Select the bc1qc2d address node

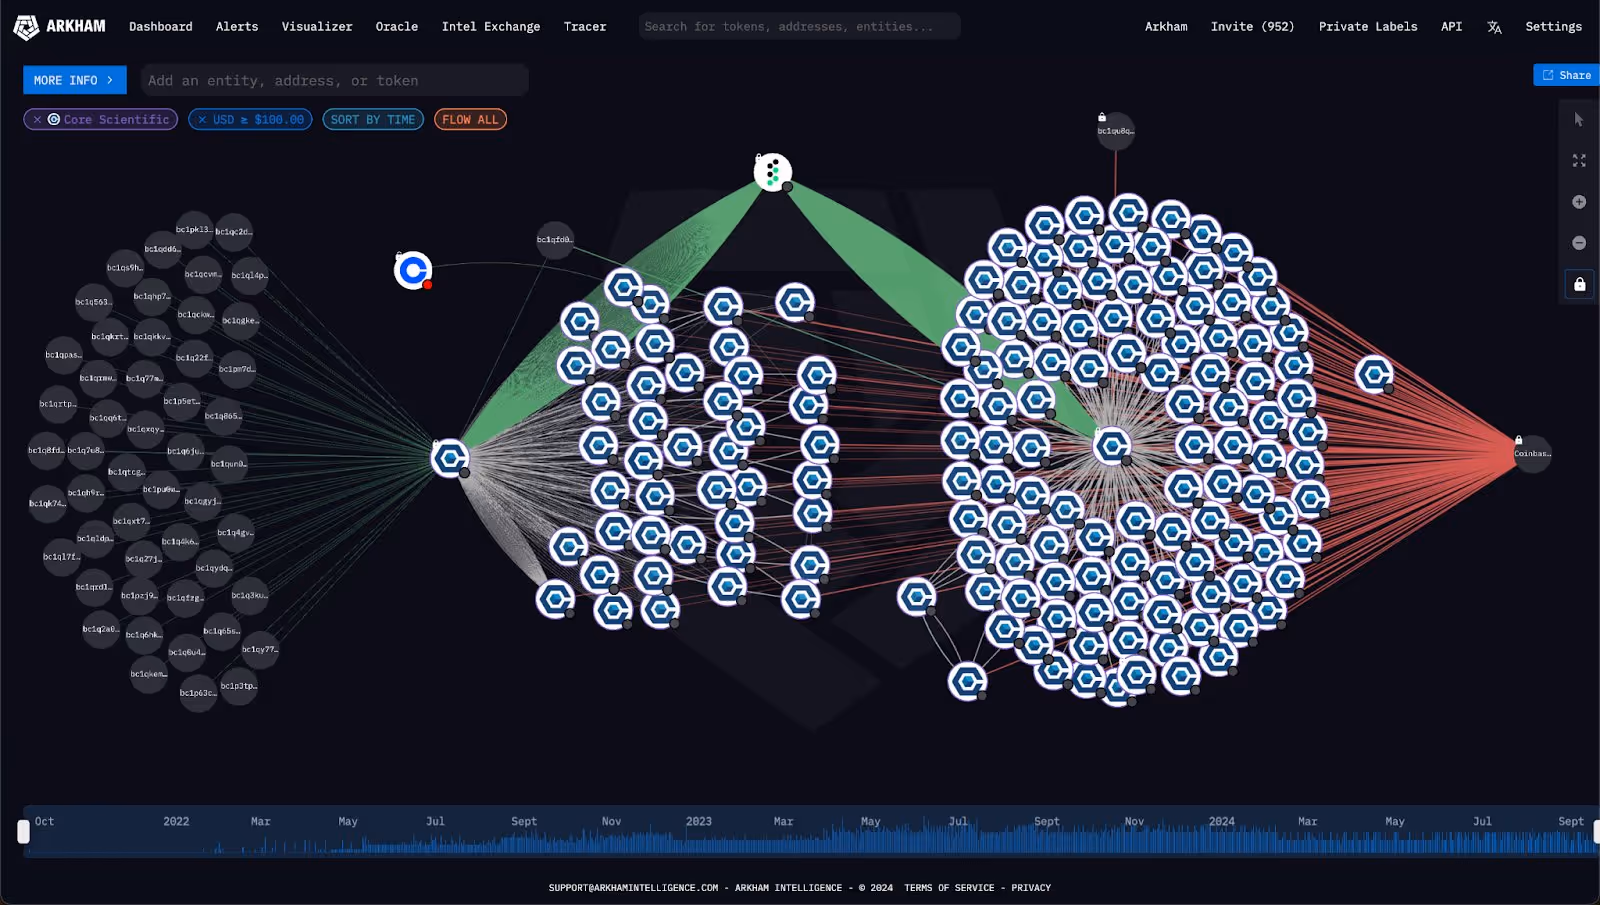tap(234, 232)
